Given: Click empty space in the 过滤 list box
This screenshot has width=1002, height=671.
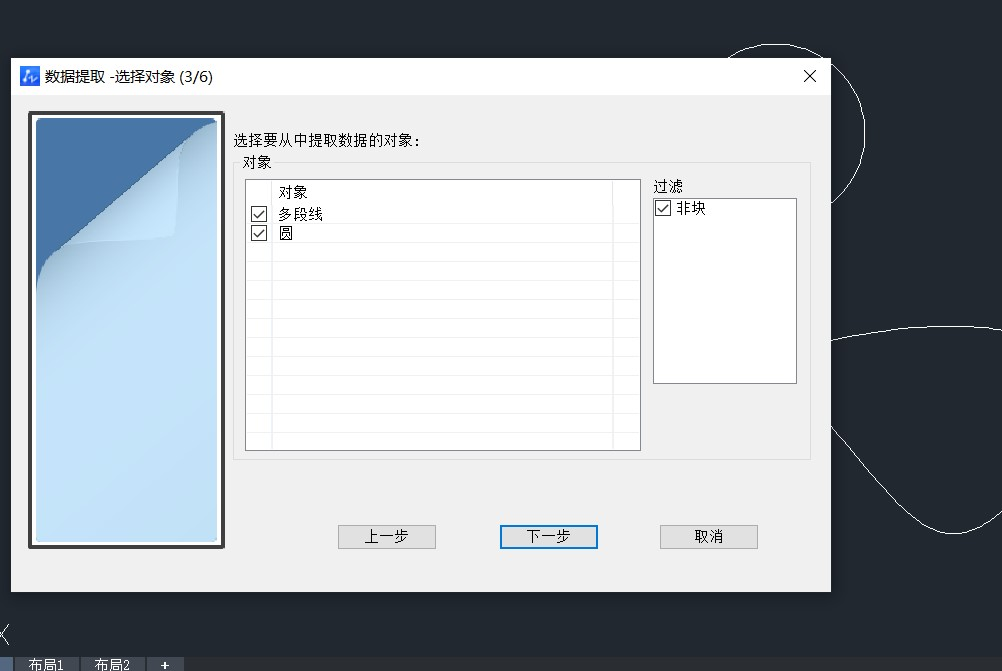Looking at the screenshot, I should tap(724, 300).
